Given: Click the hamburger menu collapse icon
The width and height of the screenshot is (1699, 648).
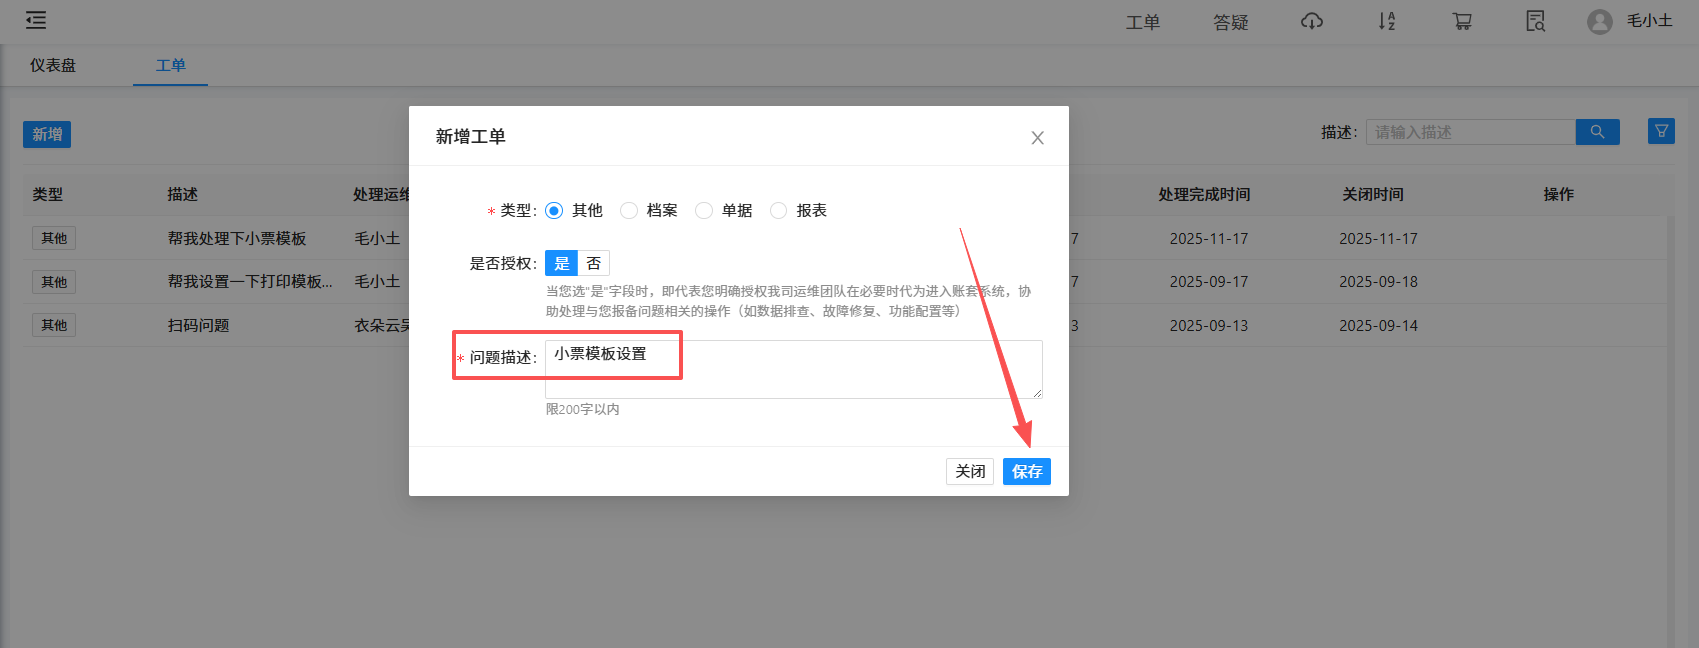Looking at the screenshot, I should 36,20.
